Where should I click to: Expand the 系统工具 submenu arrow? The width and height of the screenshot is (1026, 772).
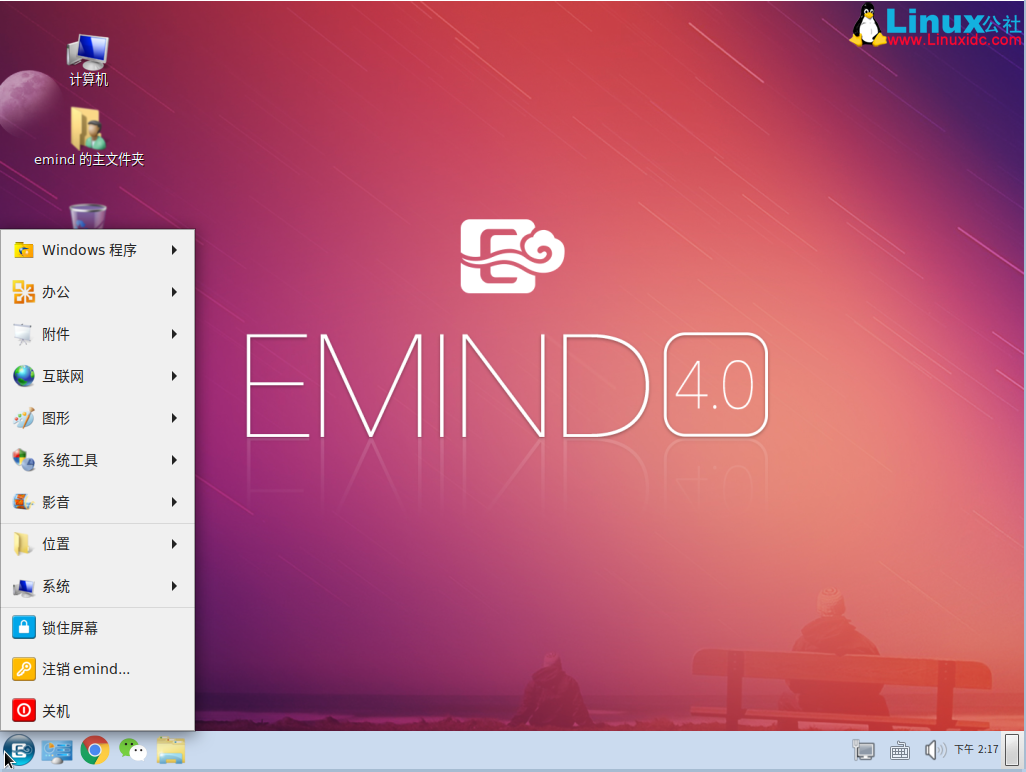click(174, 460)
